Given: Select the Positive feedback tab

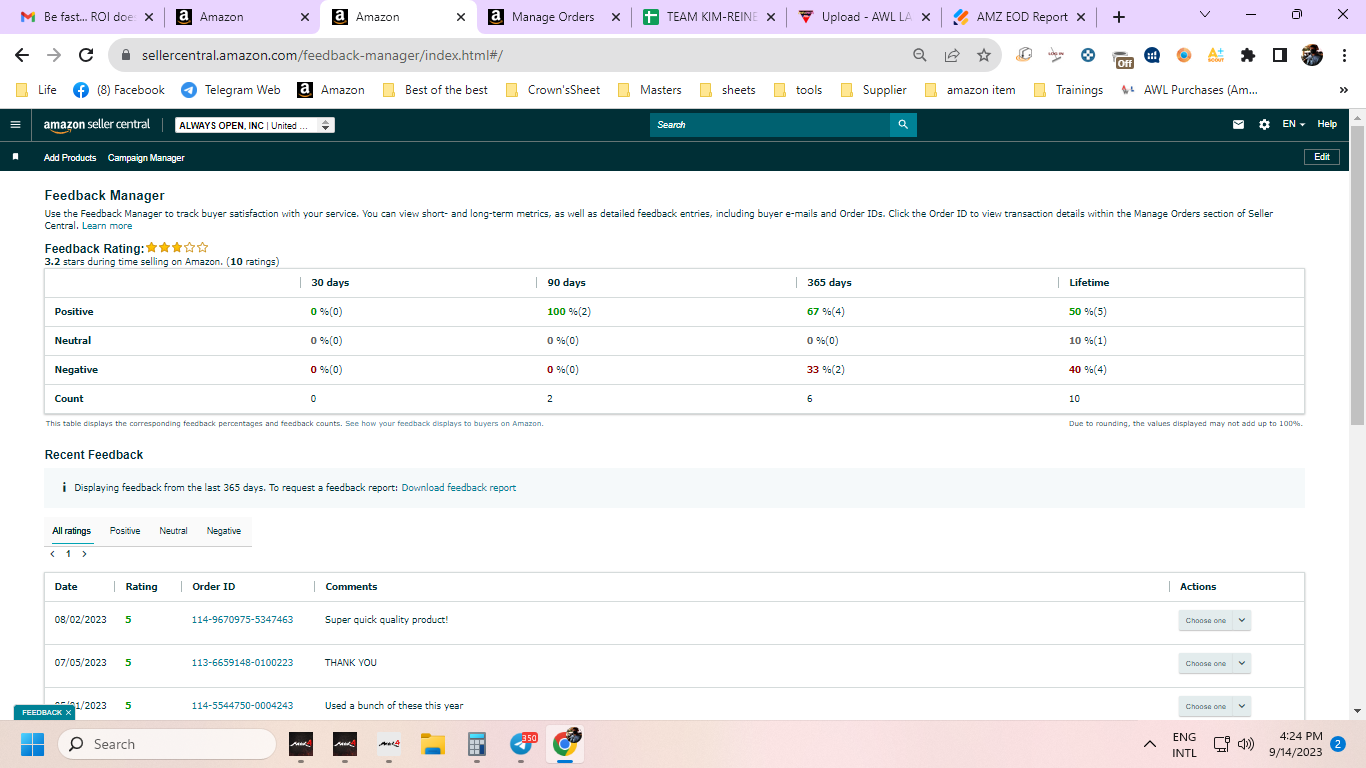Looking at the screenshot, I should [125, 531].
